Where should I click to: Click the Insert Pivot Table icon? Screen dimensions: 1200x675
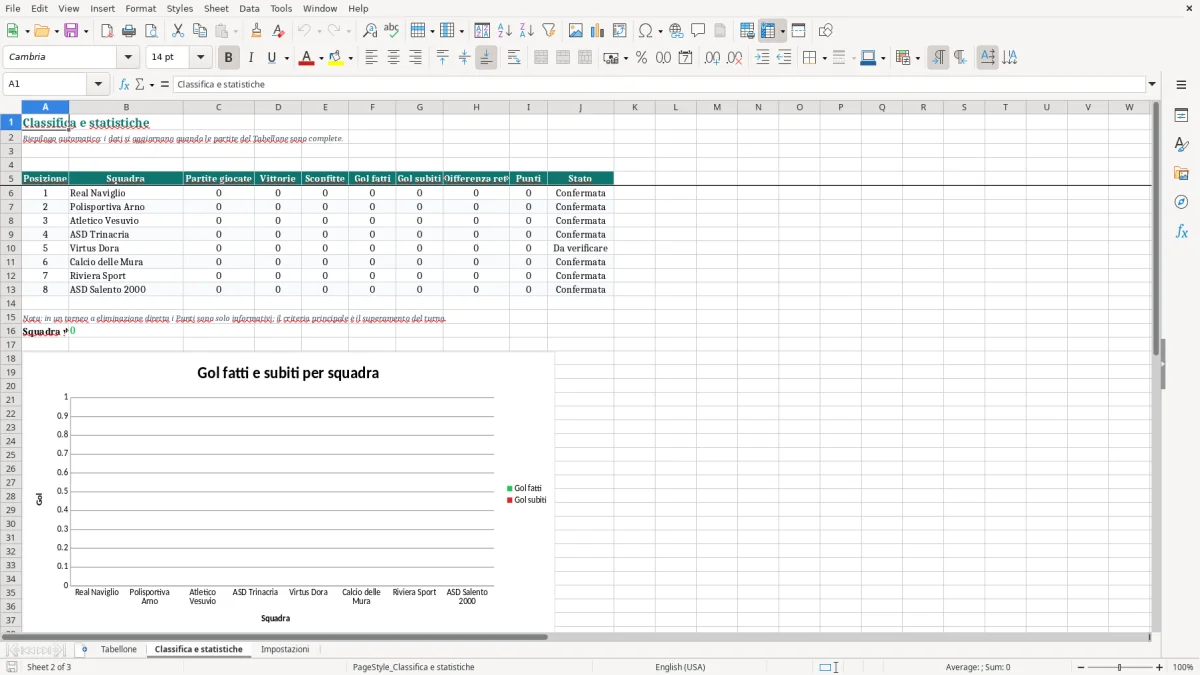tap(620, 31)
